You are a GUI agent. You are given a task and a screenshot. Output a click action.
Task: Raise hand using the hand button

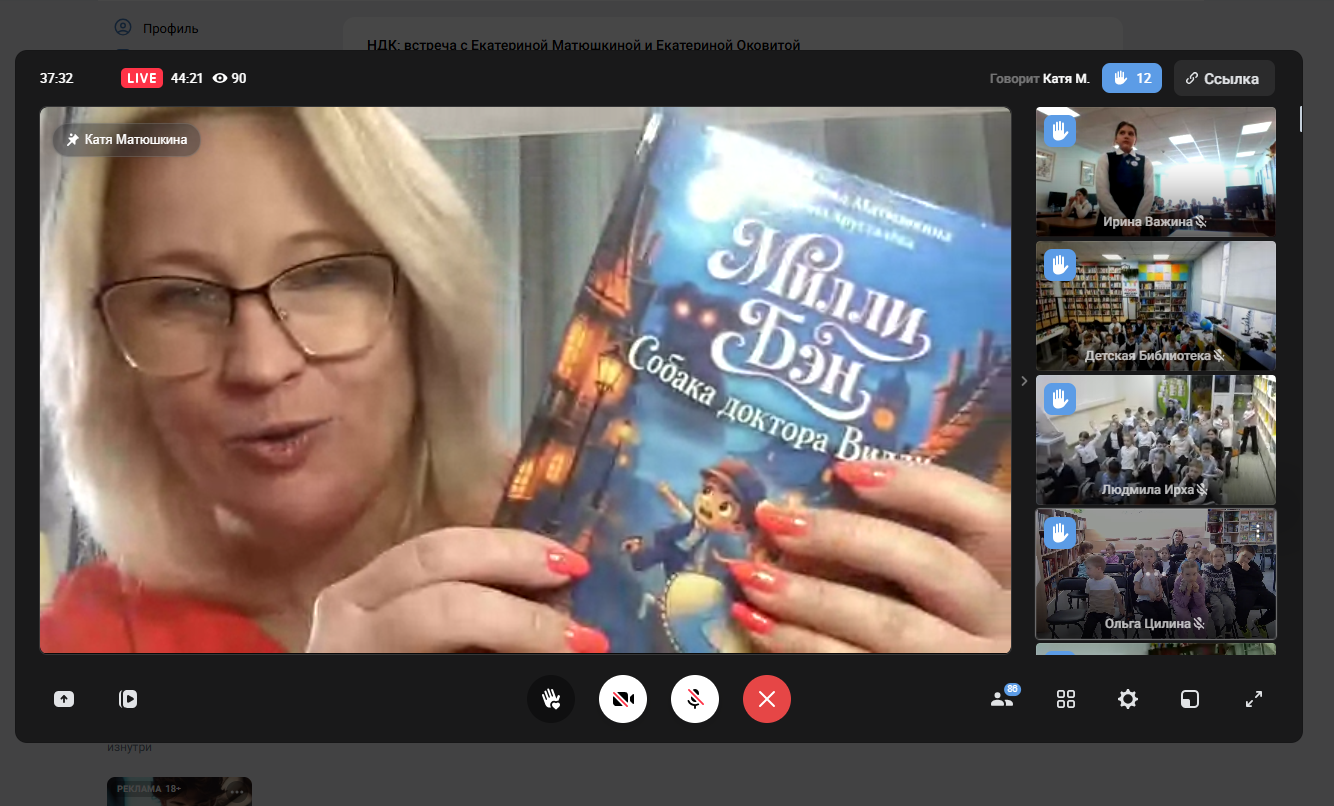coord(551,699)
